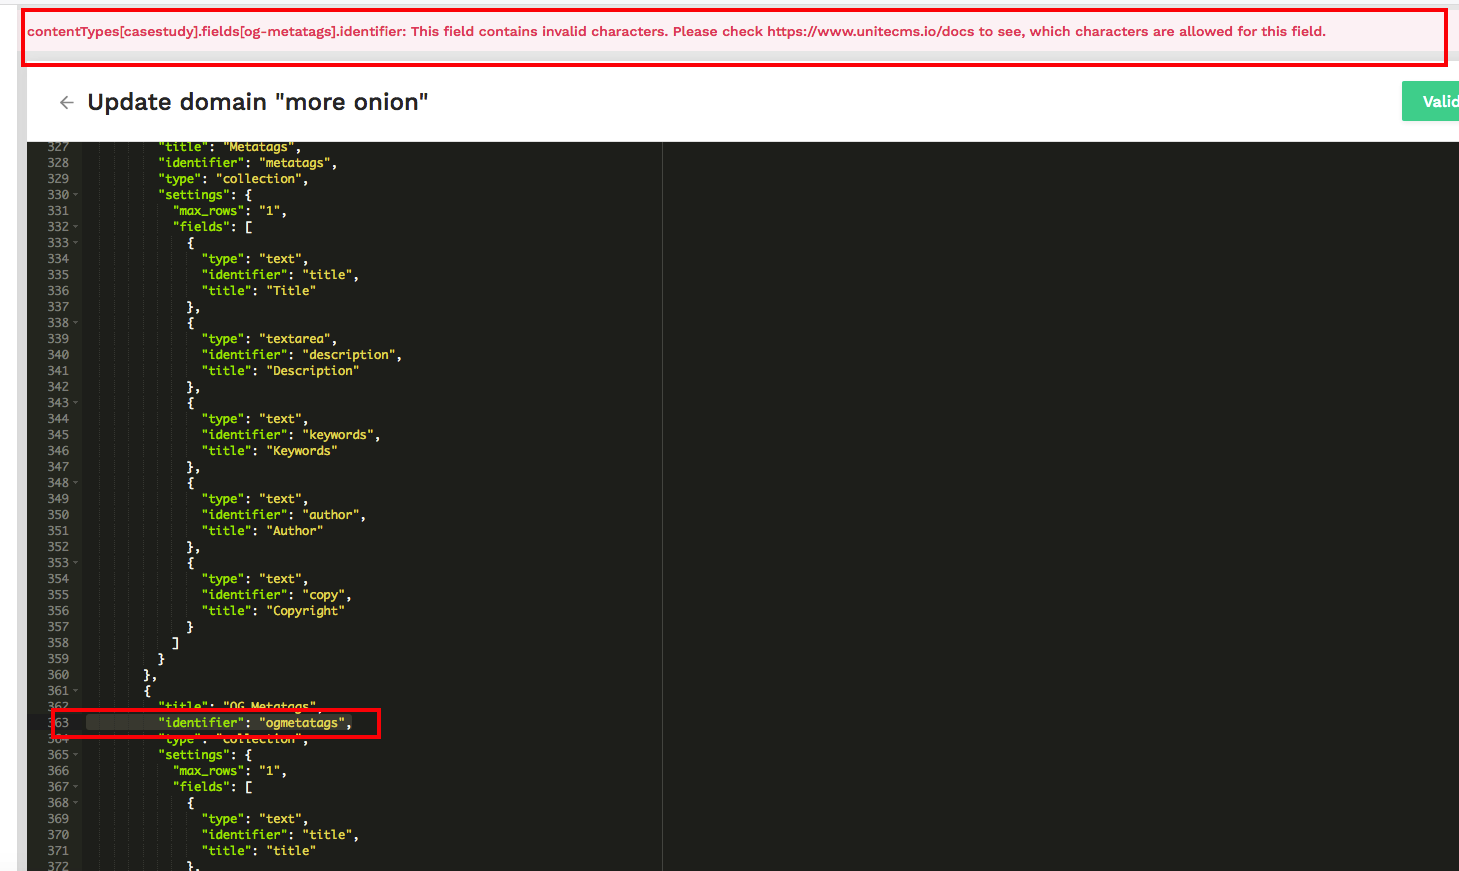
Task: Collapse the object beginning on line 353
Action: 76,563
